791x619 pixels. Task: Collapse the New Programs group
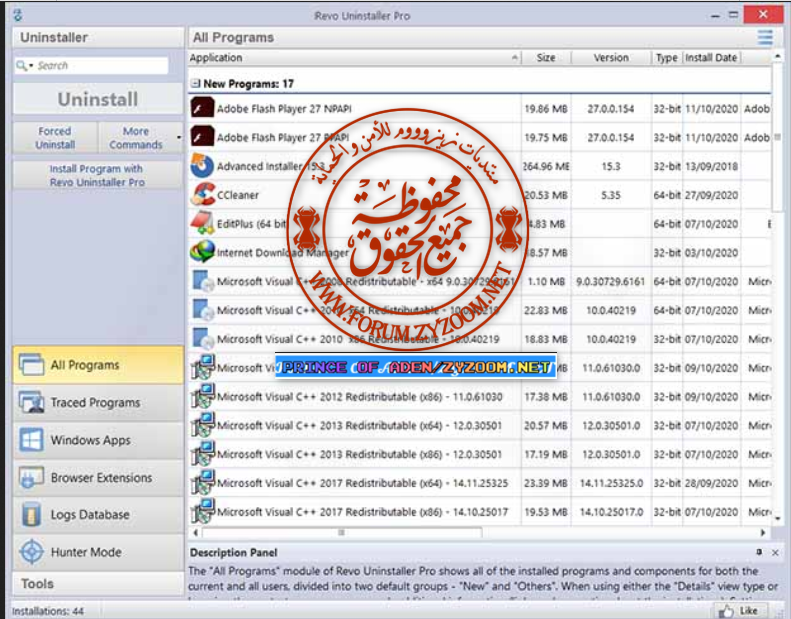tap(195, 83)
